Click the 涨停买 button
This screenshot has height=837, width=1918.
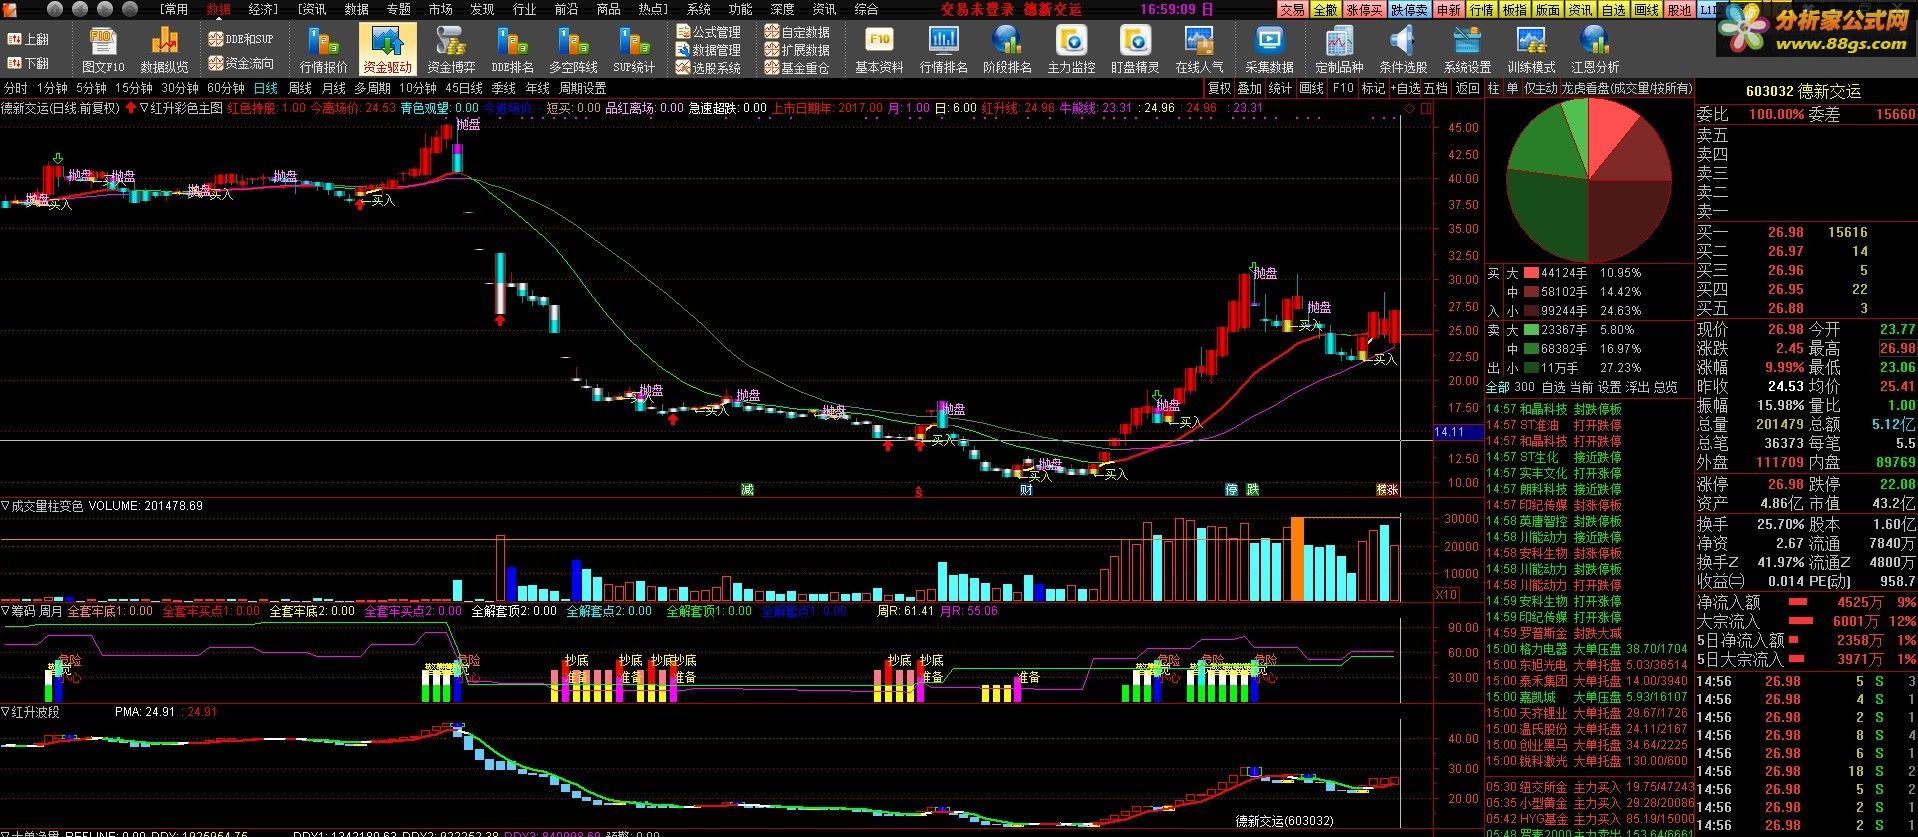[x=1364, y=9]
